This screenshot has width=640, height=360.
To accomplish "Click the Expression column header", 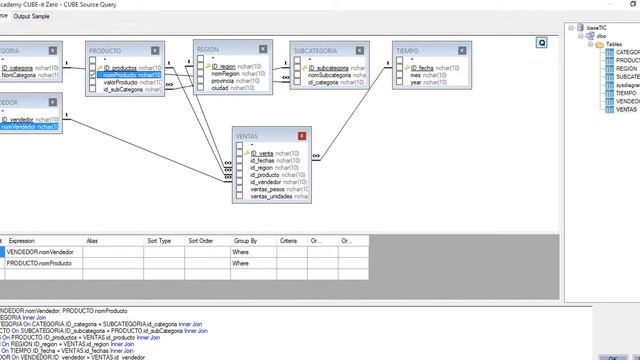I will 44,241.
